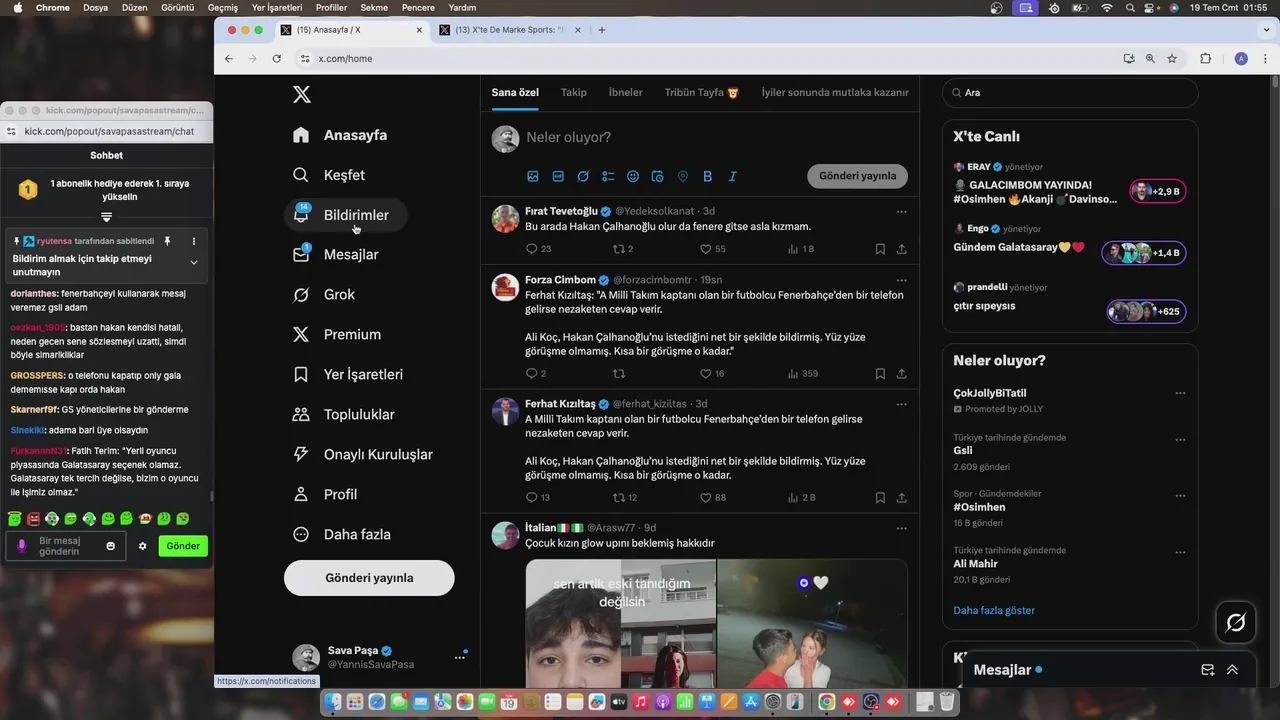Open floating Grok button
Screen dimensions: 1280x720
[1236, 623]
